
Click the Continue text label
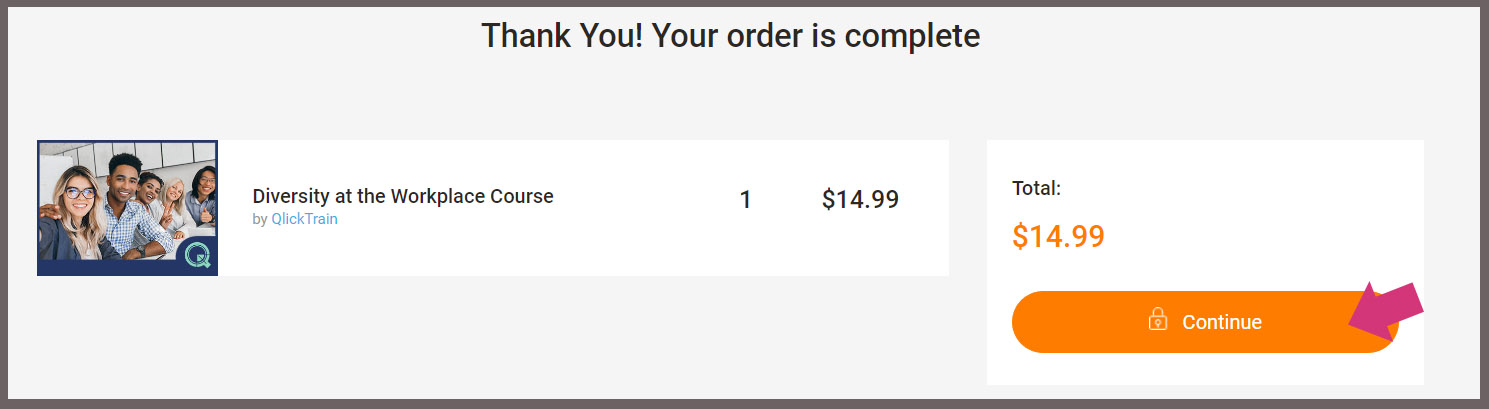coord(1222,322)
